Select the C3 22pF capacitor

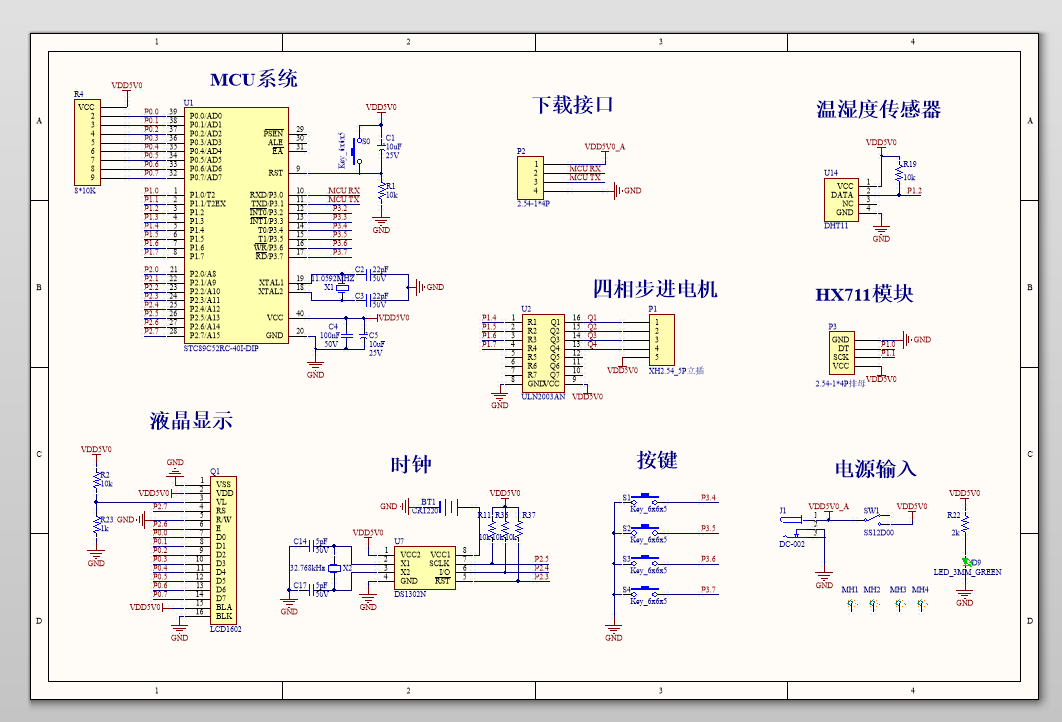366,300
